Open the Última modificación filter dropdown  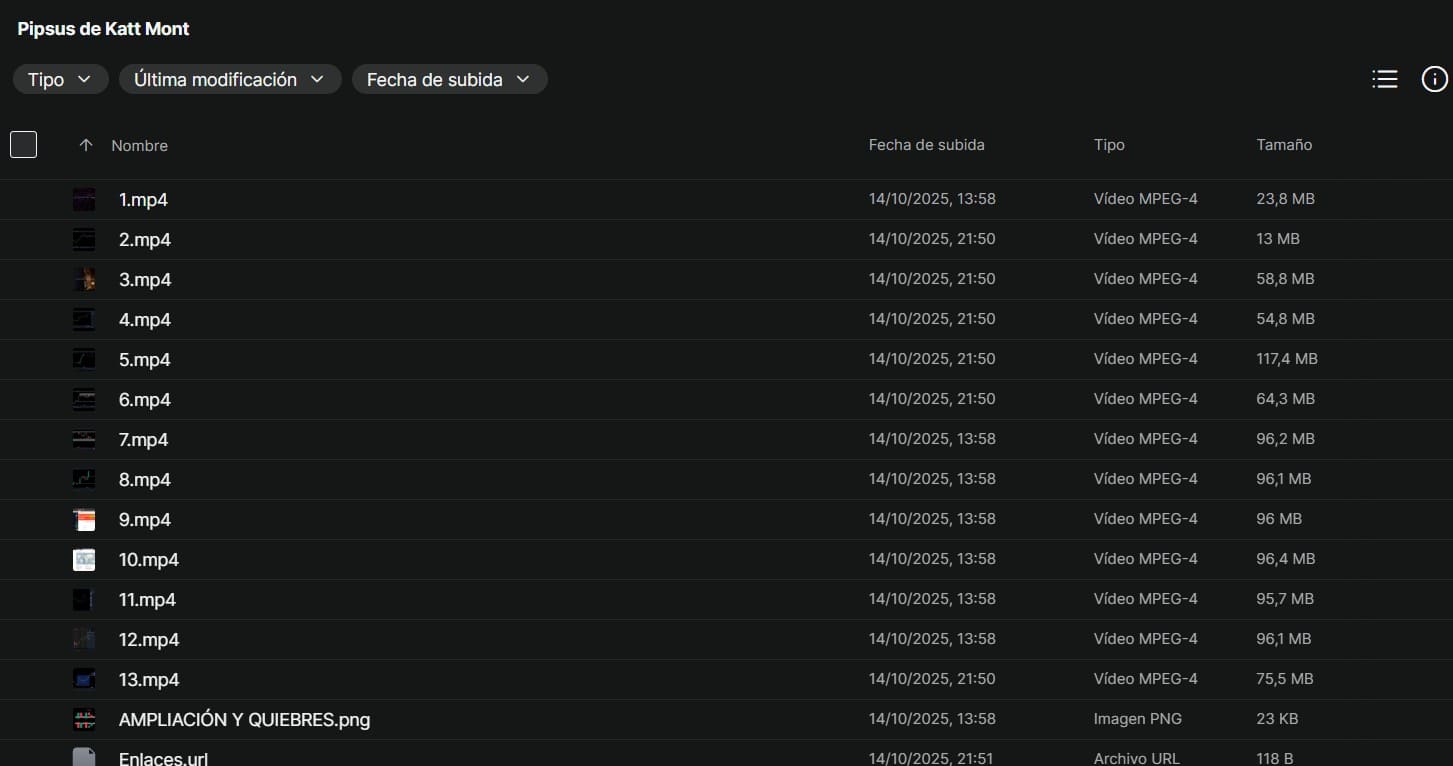[229, 79]
